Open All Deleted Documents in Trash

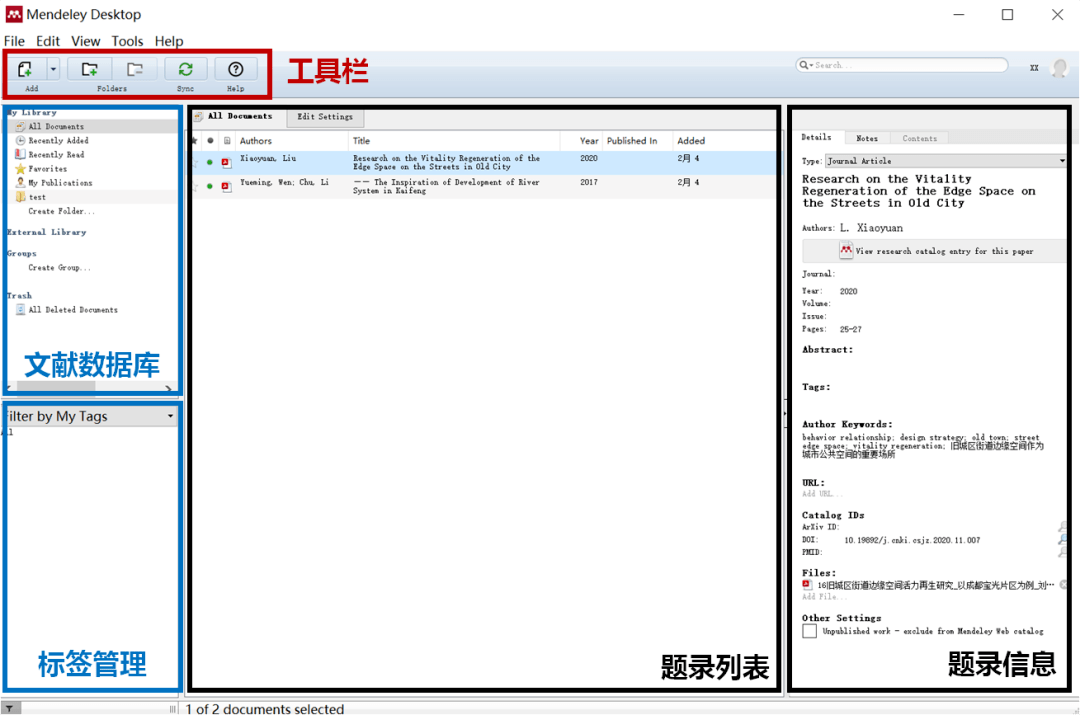pos(72,310)
